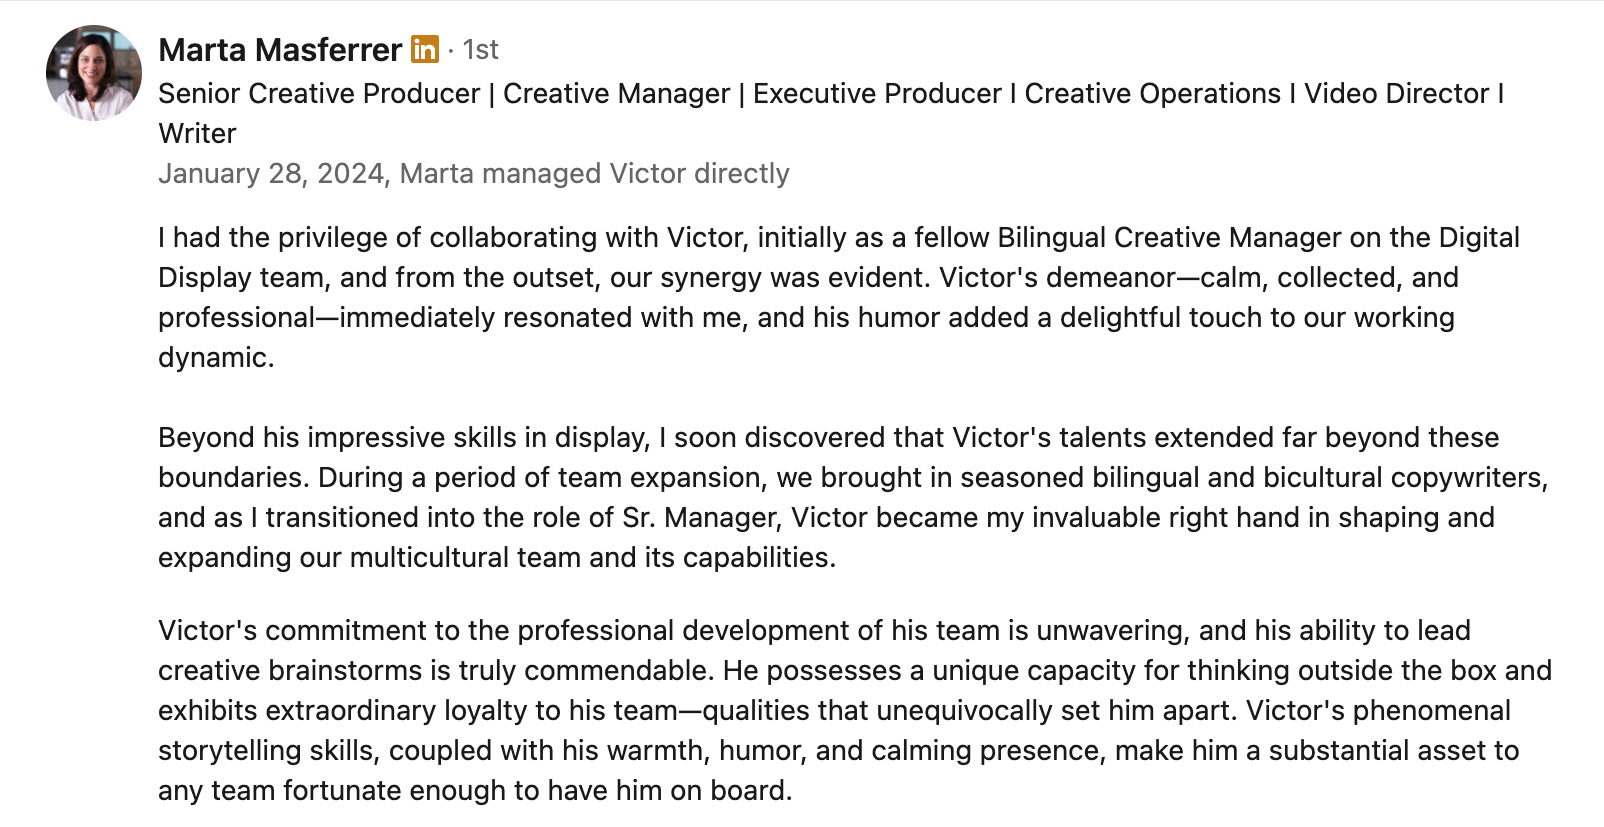Screen dimensions: 1604x827
Task: Click "Senior Creative Producer" in the headline
Action: pyautogui.click(x=319, y=93)
